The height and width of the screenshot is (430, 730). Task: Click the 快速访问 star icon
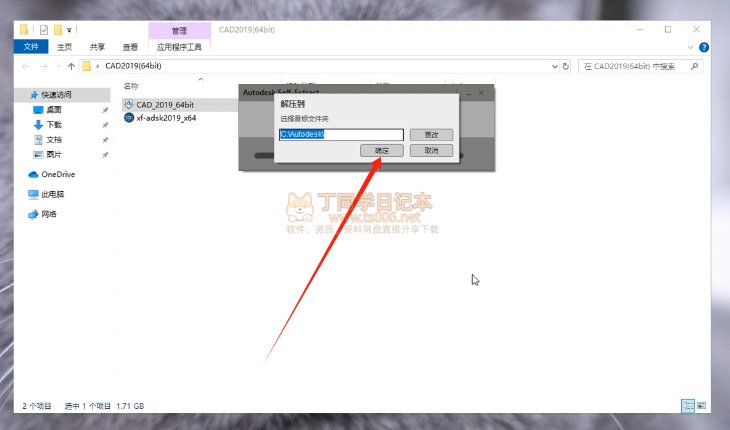pos(34,95)
